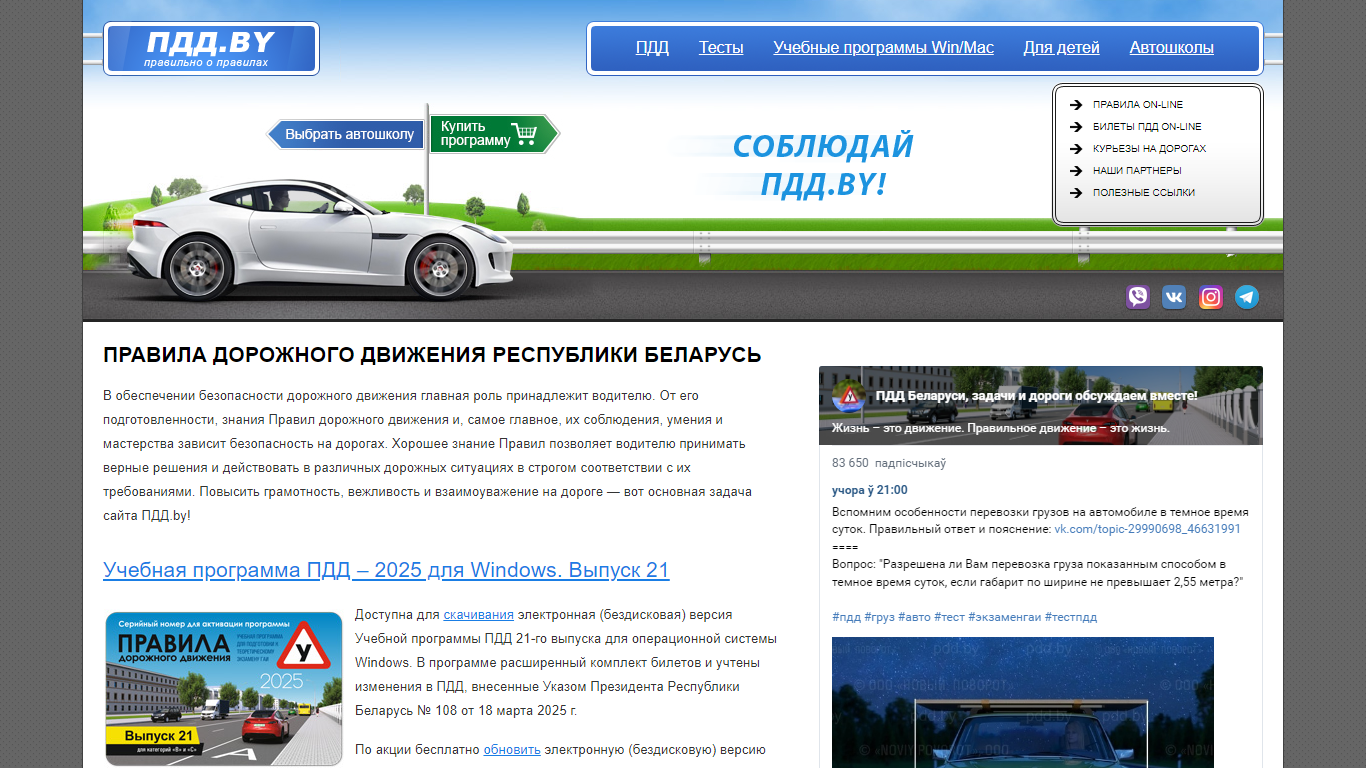Click the #тест hashtag
The height and width of the screenshot is (768, 1366).
[949, 617]
